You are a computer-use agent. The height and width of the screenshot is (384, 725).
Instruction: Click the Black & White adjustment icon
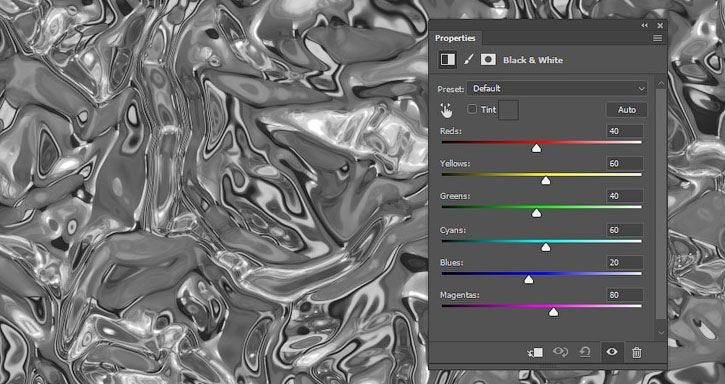447,60
